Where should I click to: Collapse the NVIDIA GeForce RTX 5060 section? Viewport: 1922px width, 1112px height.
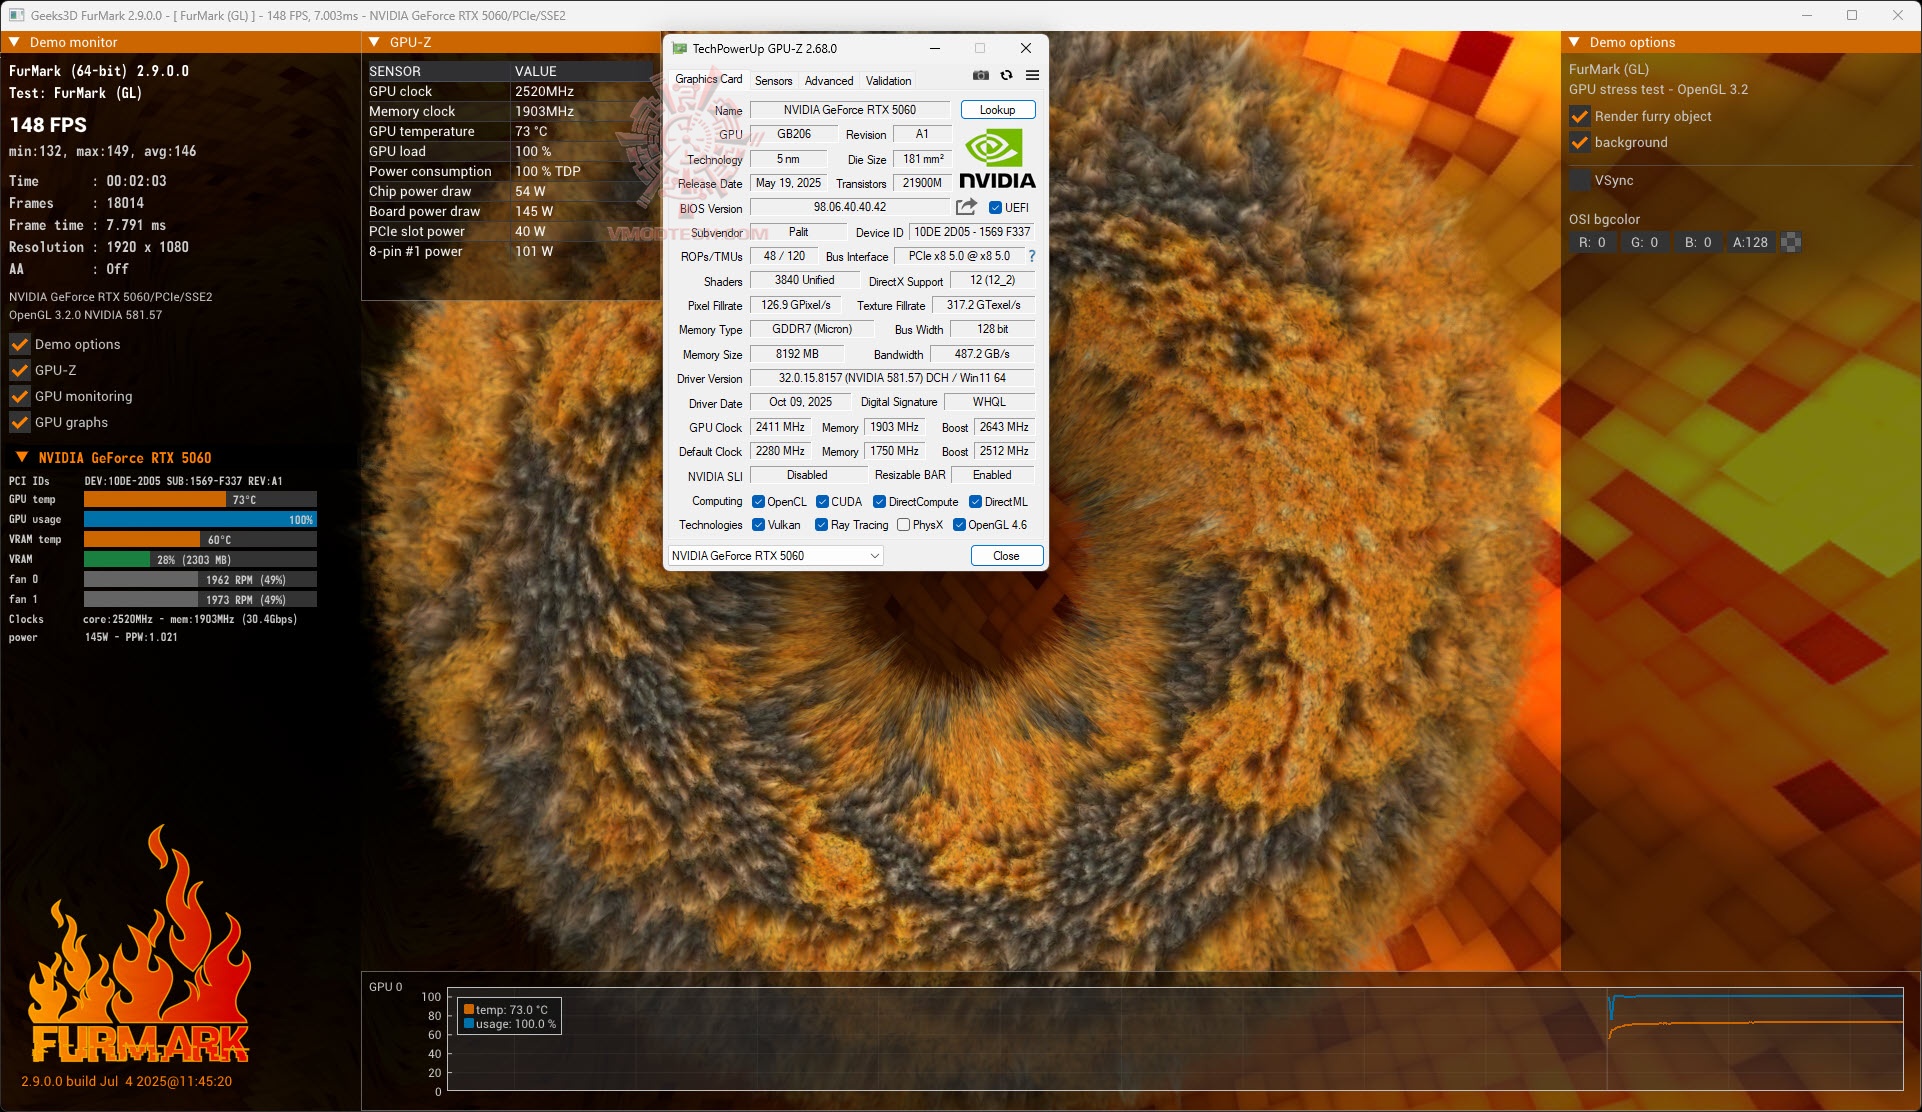[x=21, y=457]
